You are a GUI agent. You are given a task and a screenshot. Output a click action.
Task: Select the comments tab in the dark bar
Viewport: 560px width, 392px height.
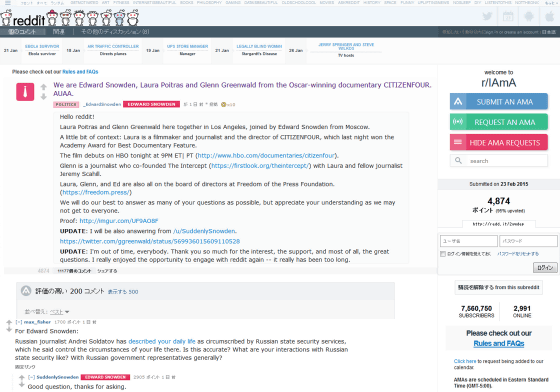click(x=22, y=32)
